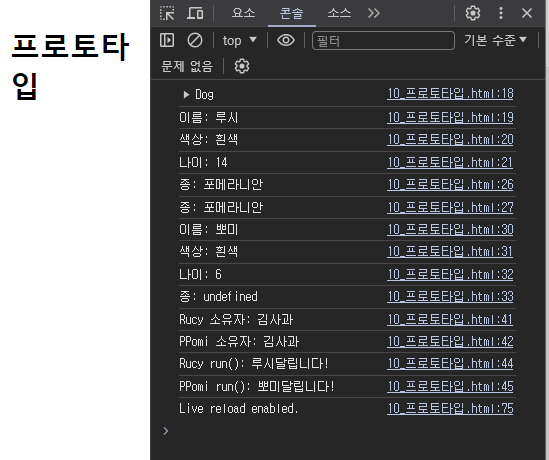This screenshot has height=460, width=549.
Task: Open the top JavaScript context dropdown
Action: (240, 41)
